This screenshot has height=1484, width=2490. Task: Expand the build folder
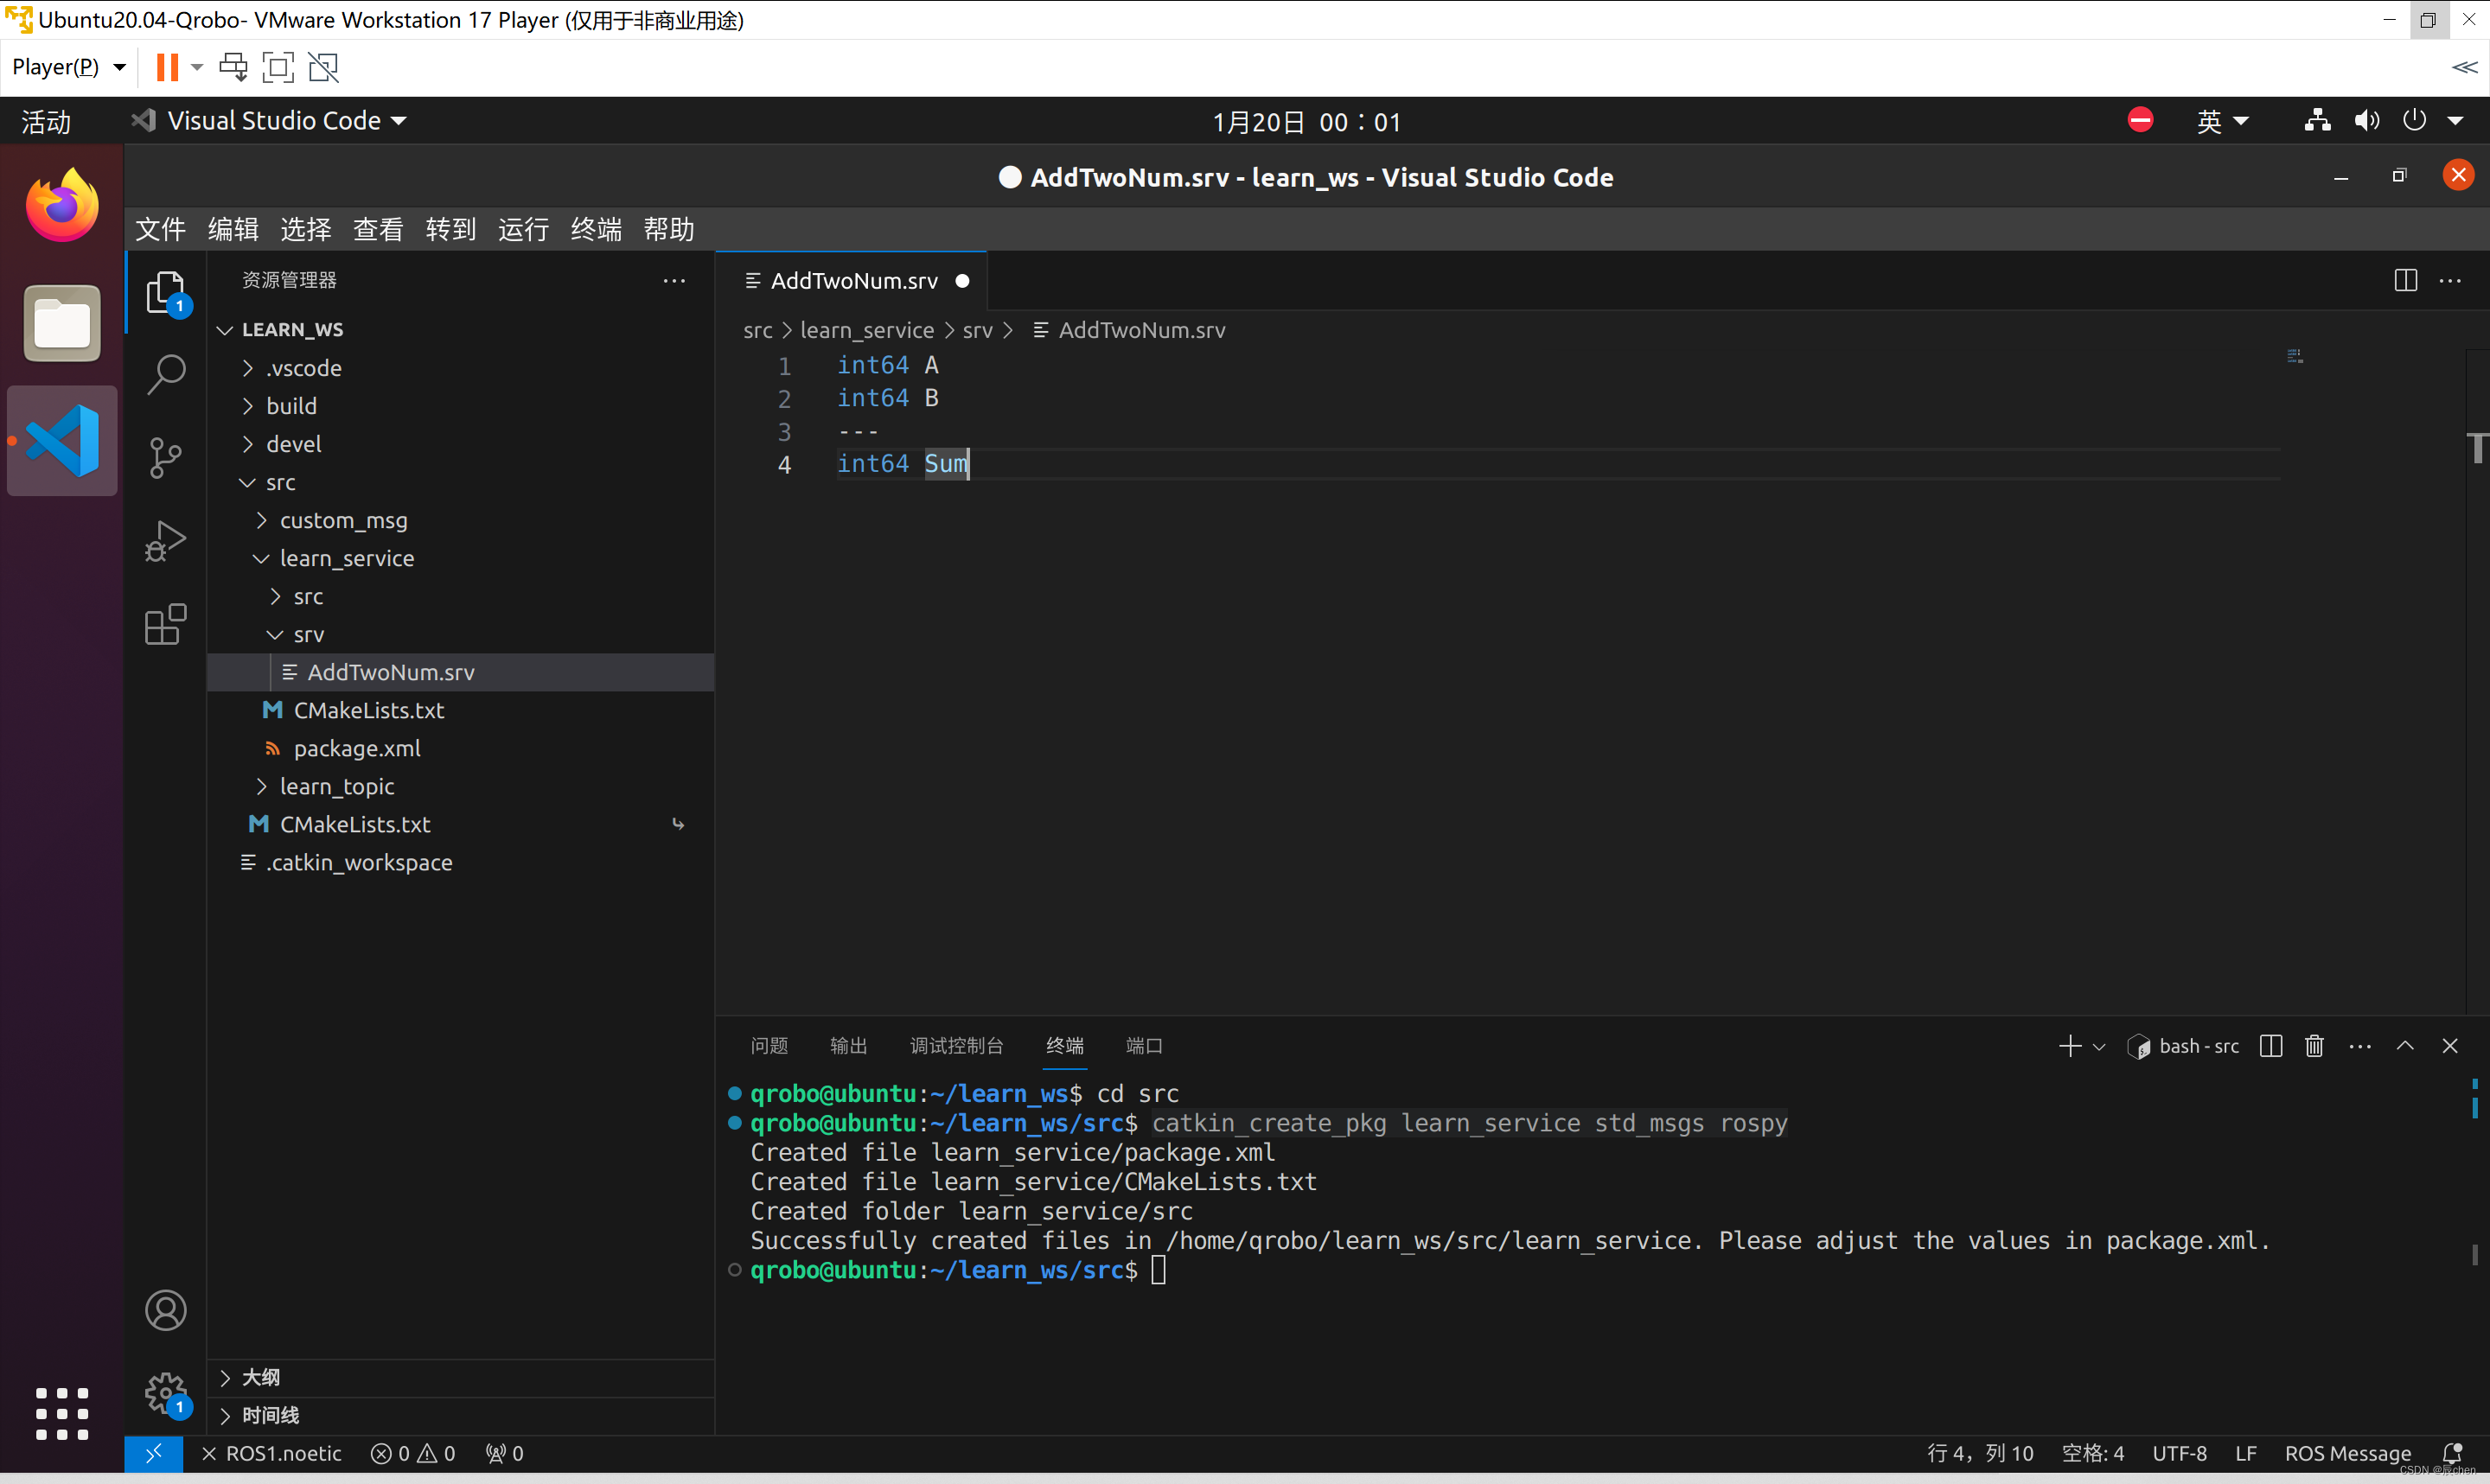click(x=460, y=406)
